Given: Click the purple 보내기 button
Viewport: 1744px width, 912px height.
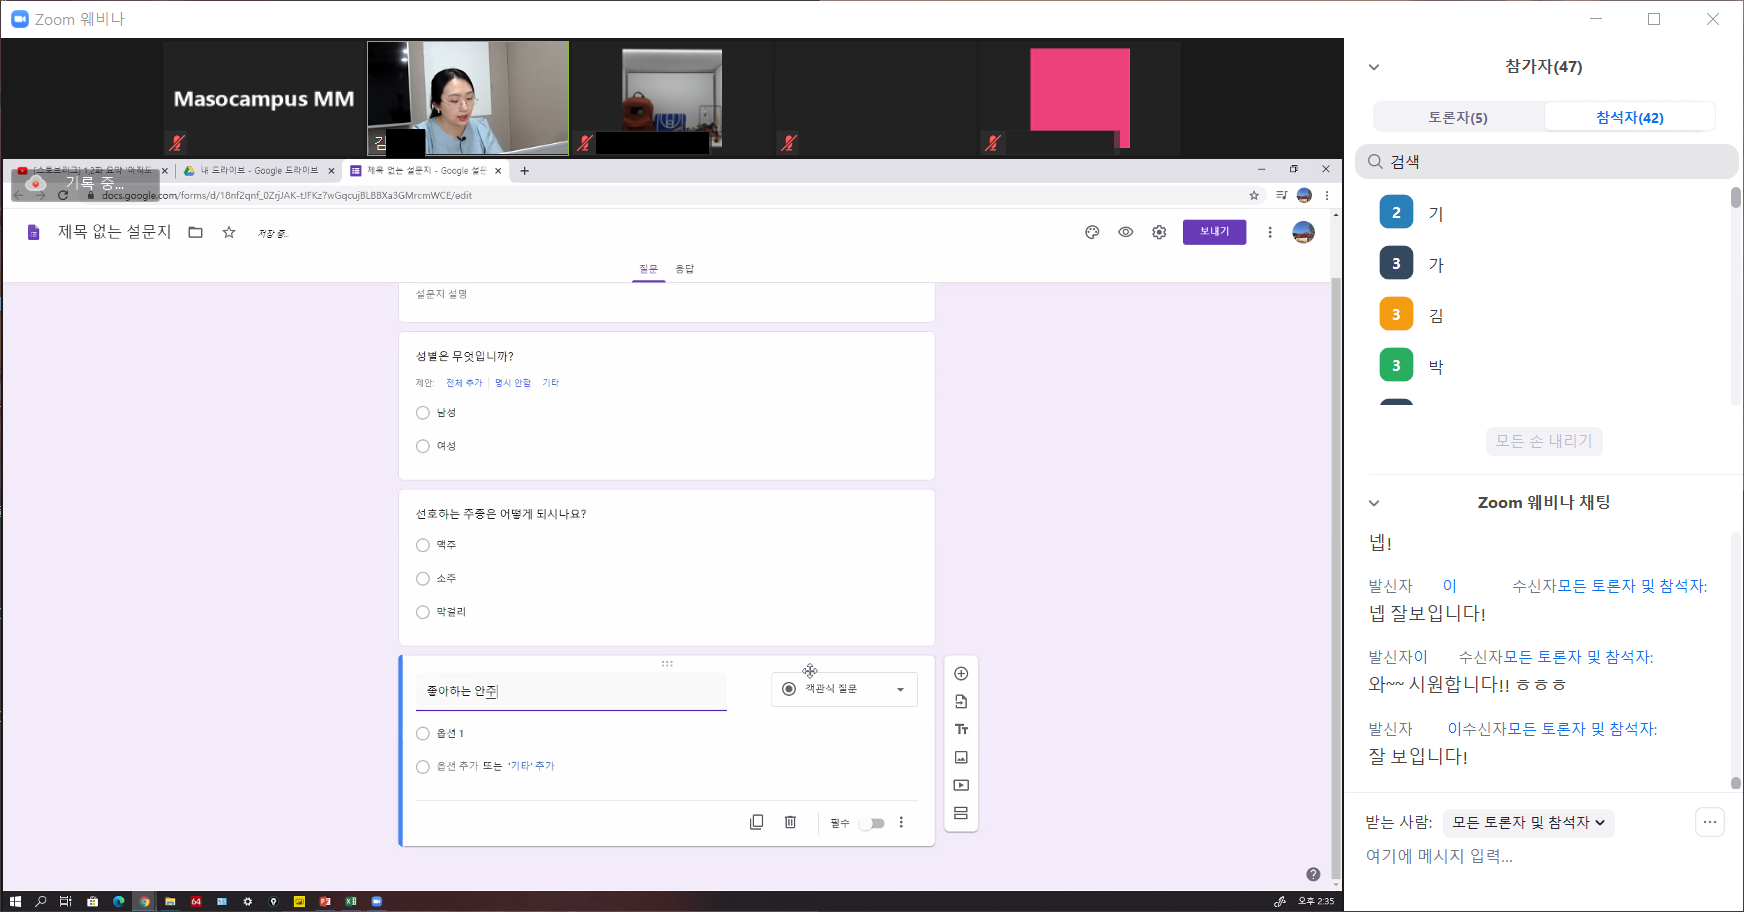Looking at the screenshot, I should click(x=1214, y=232).
